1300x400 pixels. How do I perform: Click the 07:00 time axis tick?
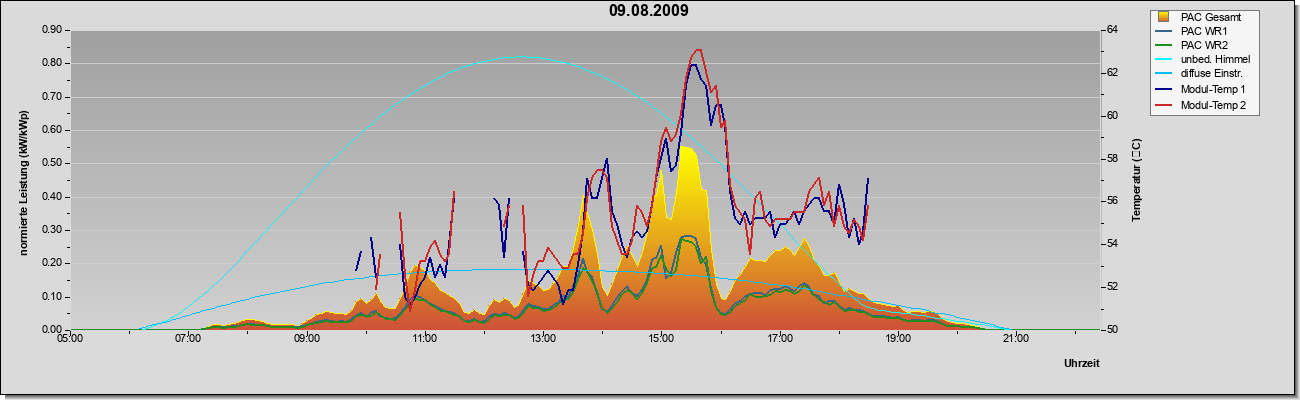coord(188,339)
